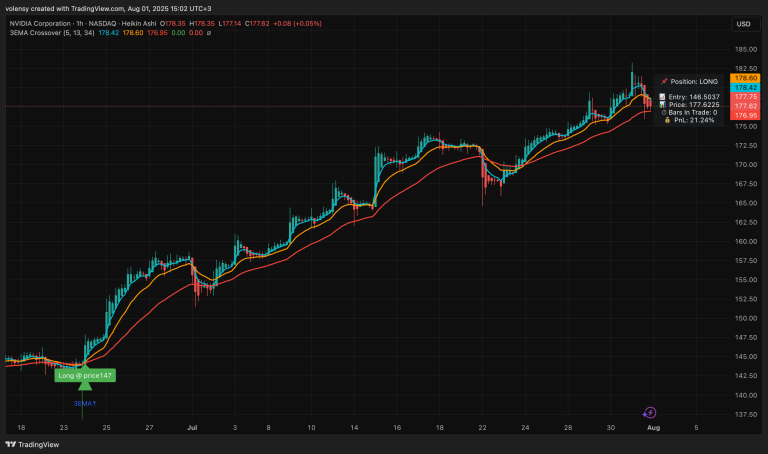Click 'NASDAQ' exchange name in the legend
This screenshot has height=454, width=768.
click(102, 24)
